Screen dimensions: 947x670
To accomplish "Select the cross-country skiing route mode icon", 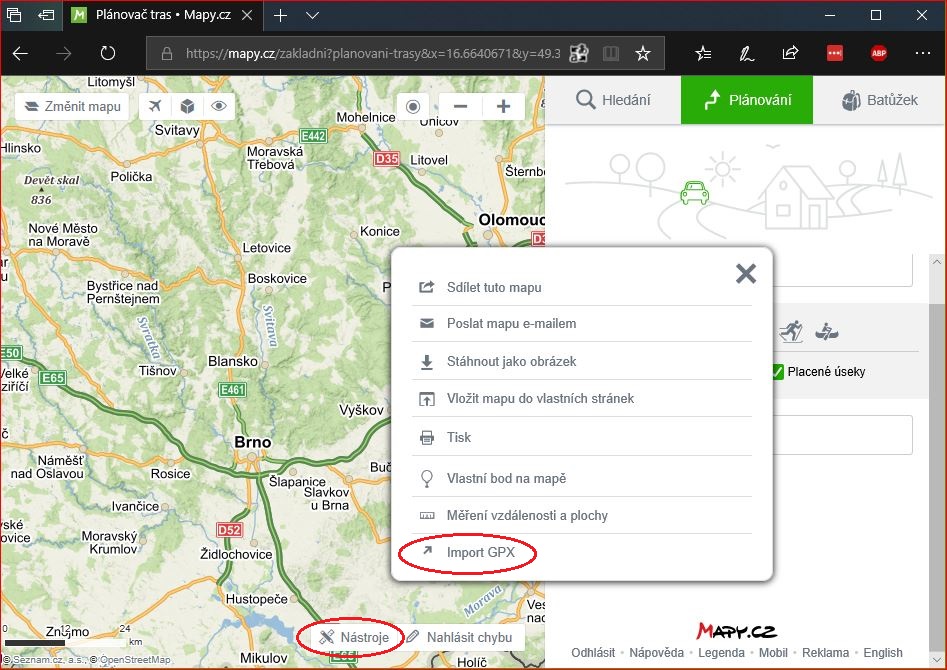I will point(792,331).
